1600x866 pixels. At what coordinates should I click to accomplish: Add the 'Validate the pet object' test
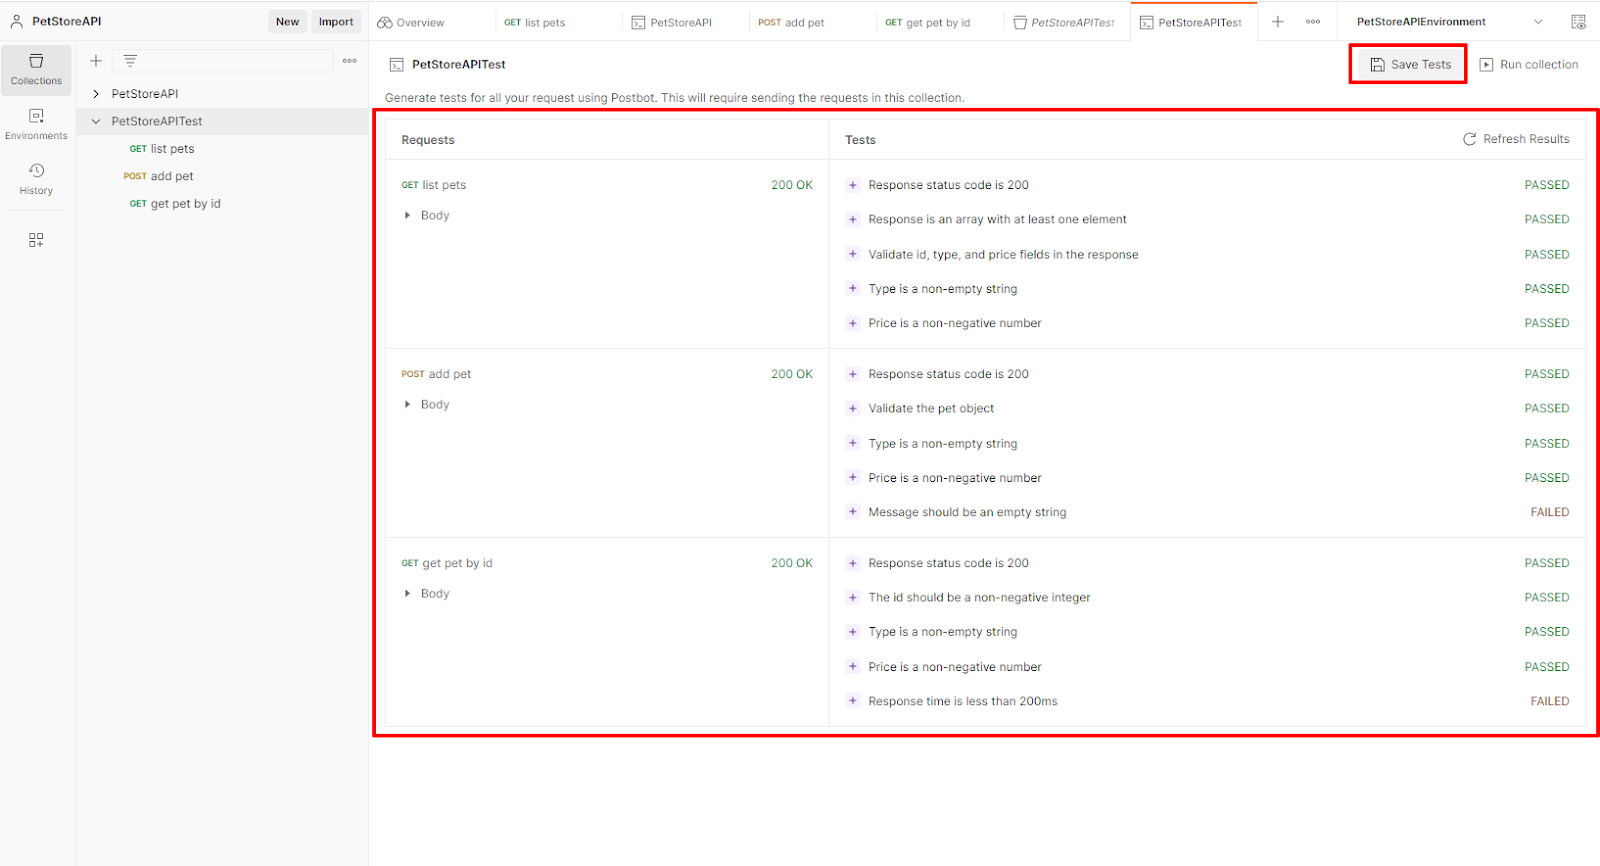coord(853,408)
